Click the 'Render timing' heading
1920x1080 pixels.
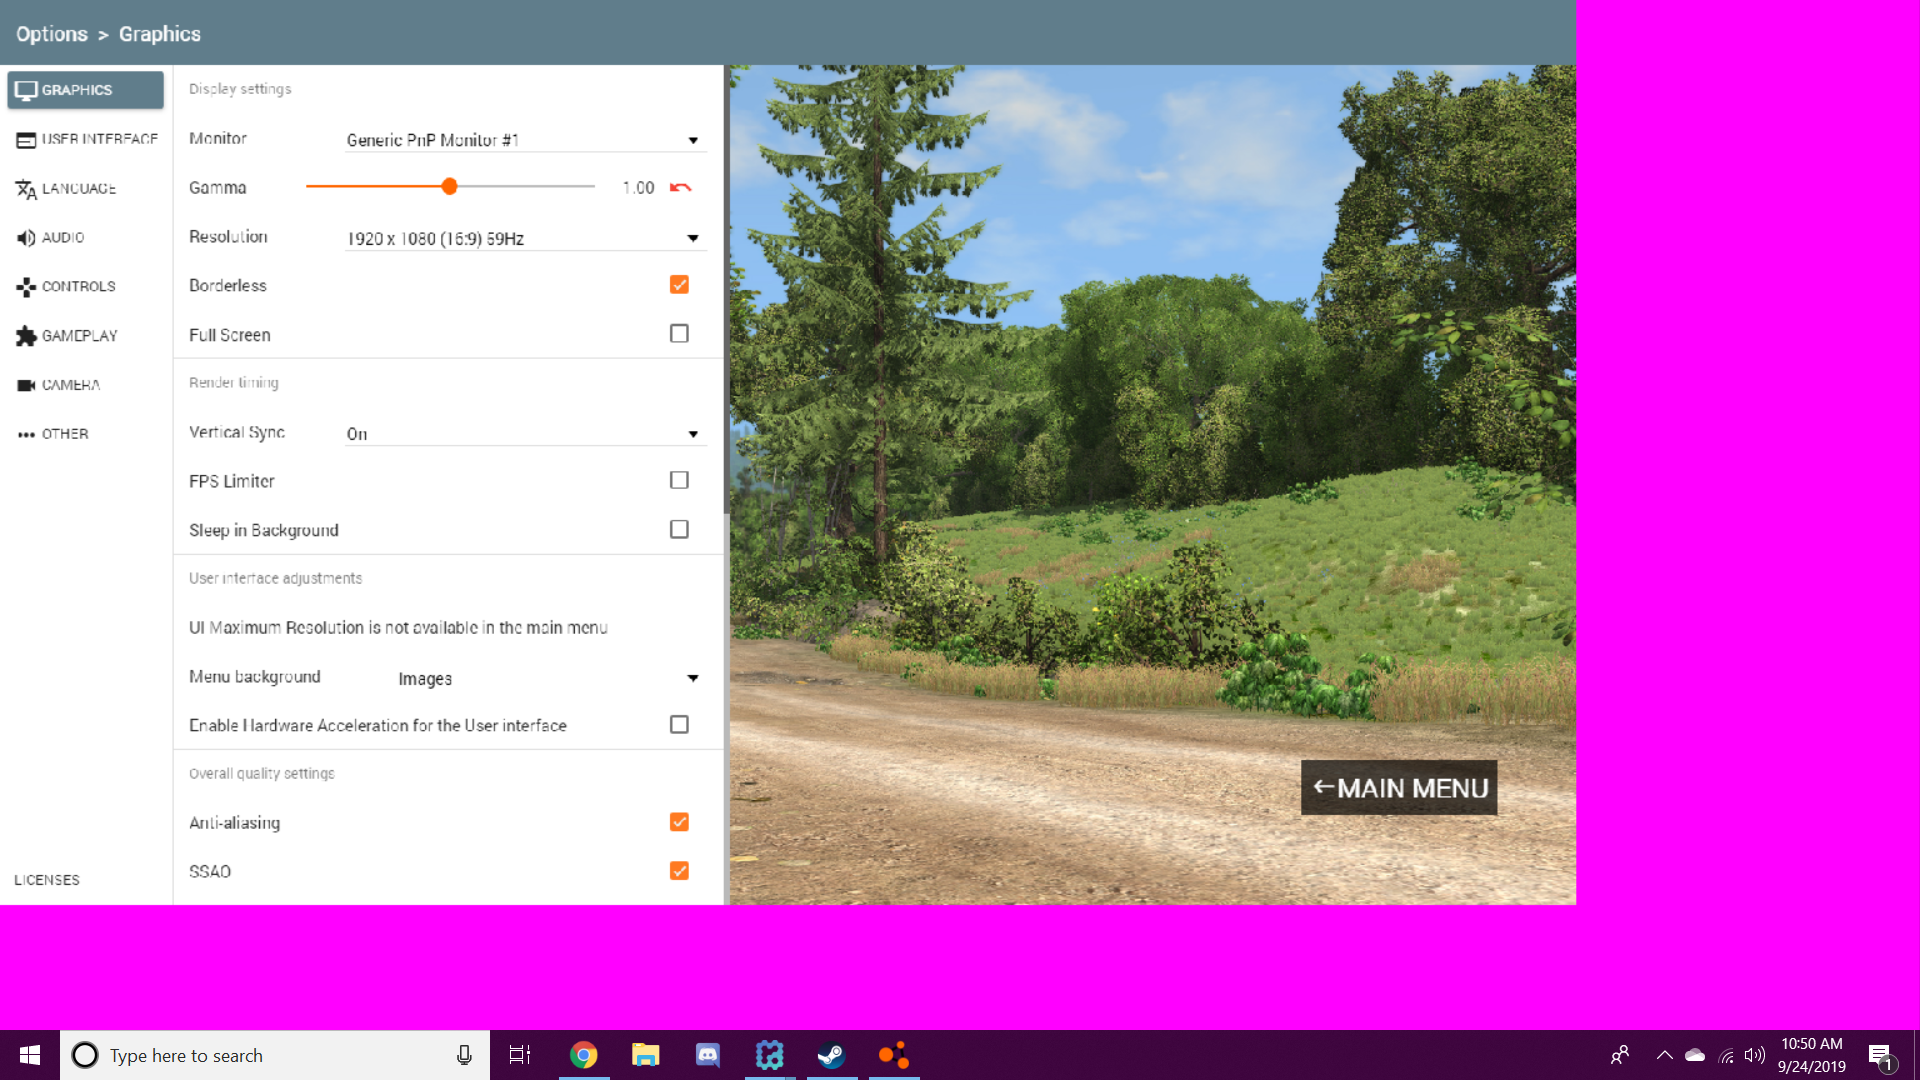click(234, 383)
